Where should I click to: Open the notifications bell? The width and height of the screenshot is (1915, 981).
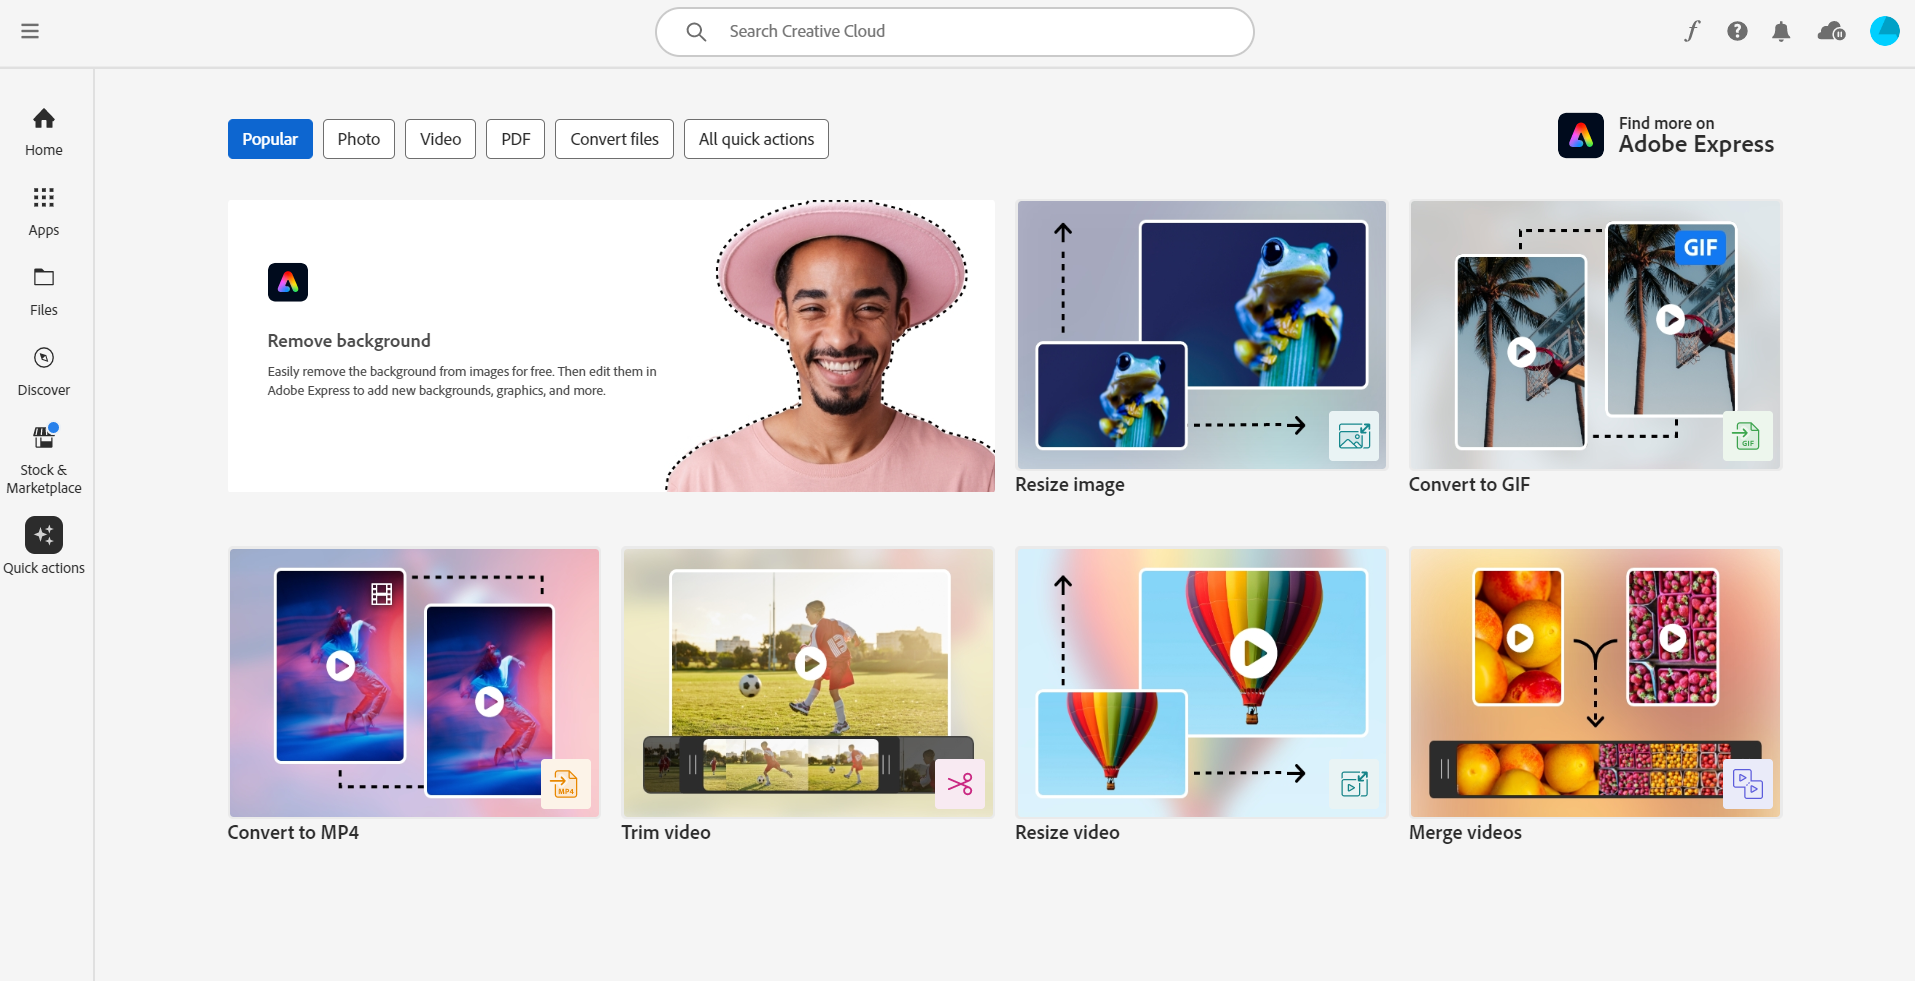[x=1781, y=32]
